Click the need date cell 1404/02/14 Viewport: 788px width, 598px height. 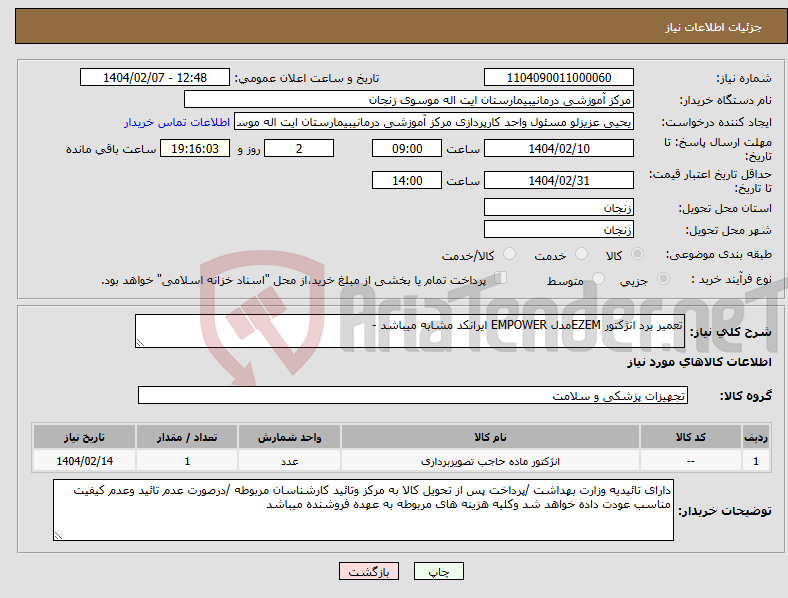tap(84, 461)
